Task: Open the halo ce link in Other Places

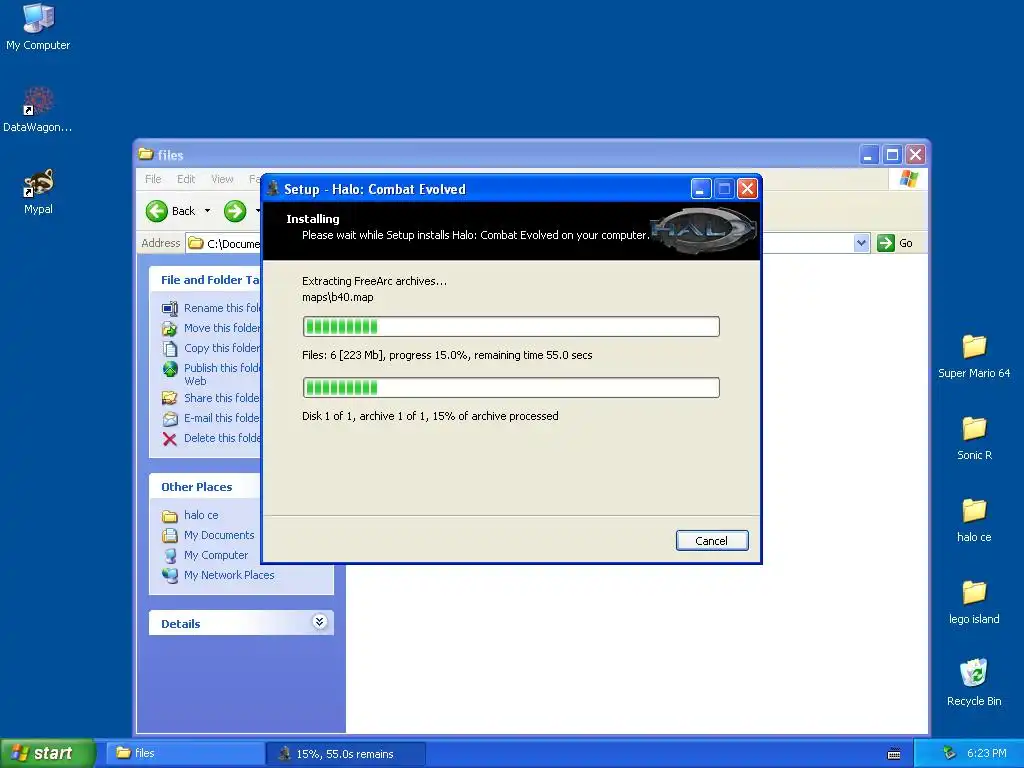Action: click(201, 515)
